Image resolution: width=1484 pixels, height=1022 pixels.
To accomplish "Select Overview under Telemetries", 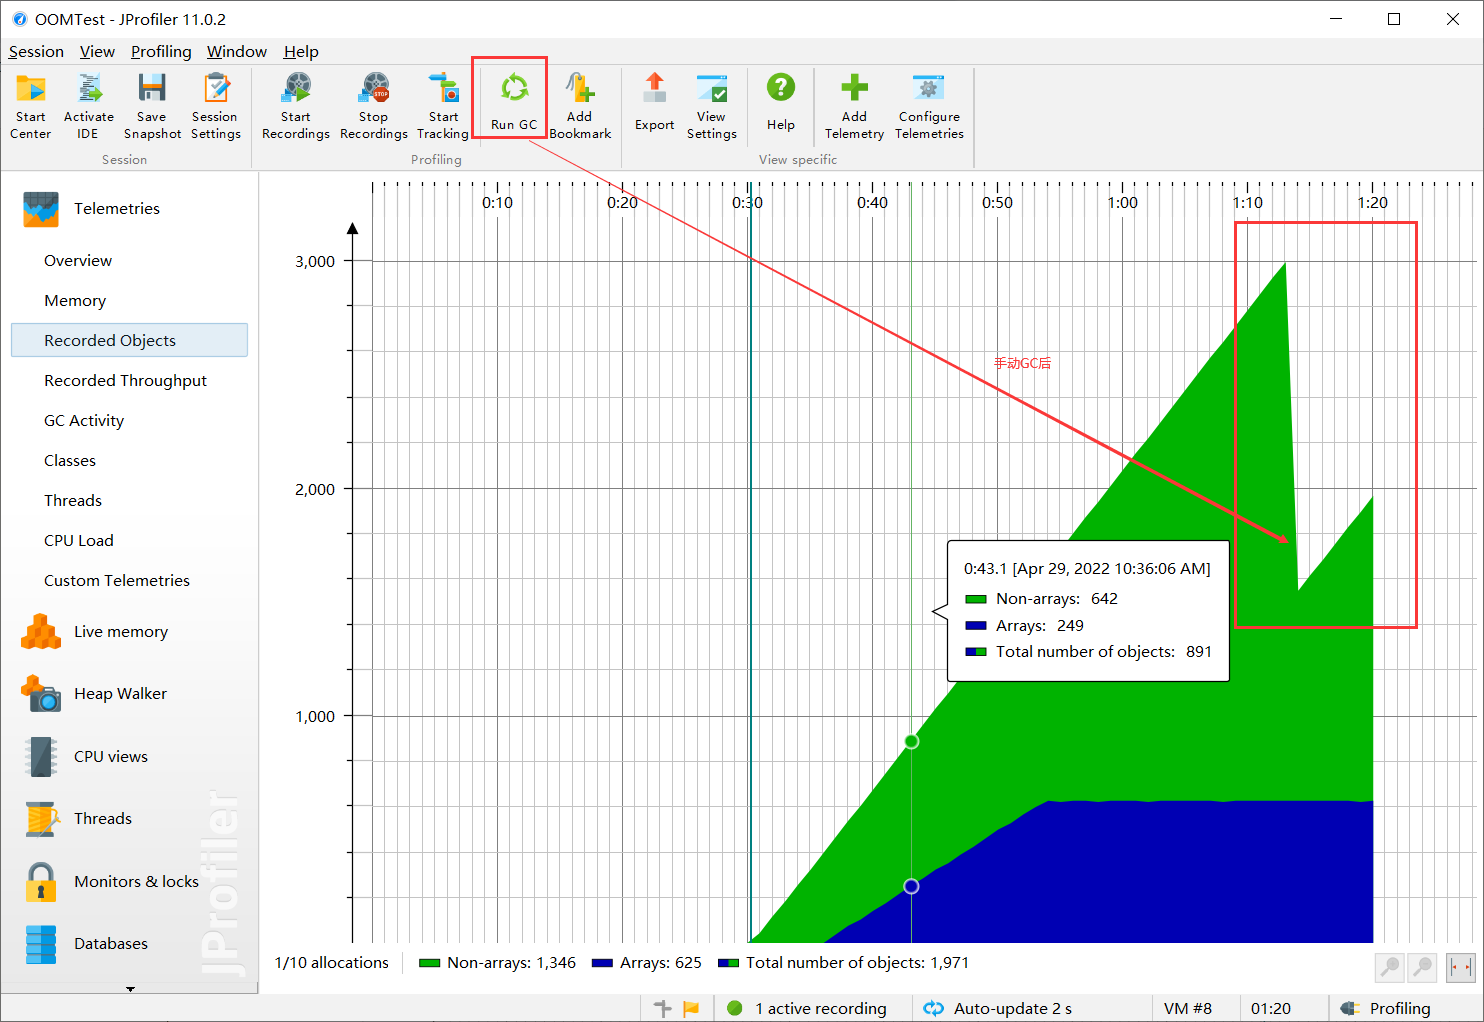I will click(78, 261).
